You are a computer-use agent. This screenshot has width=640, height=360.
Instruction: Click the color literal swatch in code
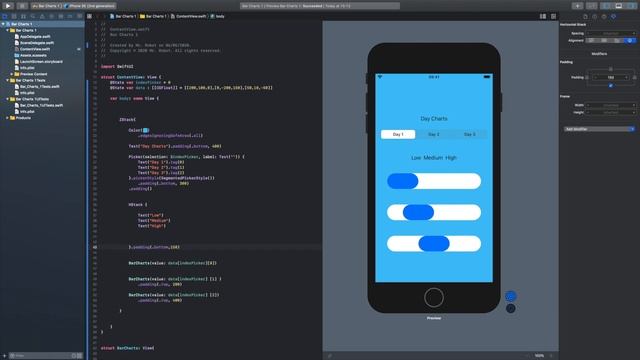(146, 130)
